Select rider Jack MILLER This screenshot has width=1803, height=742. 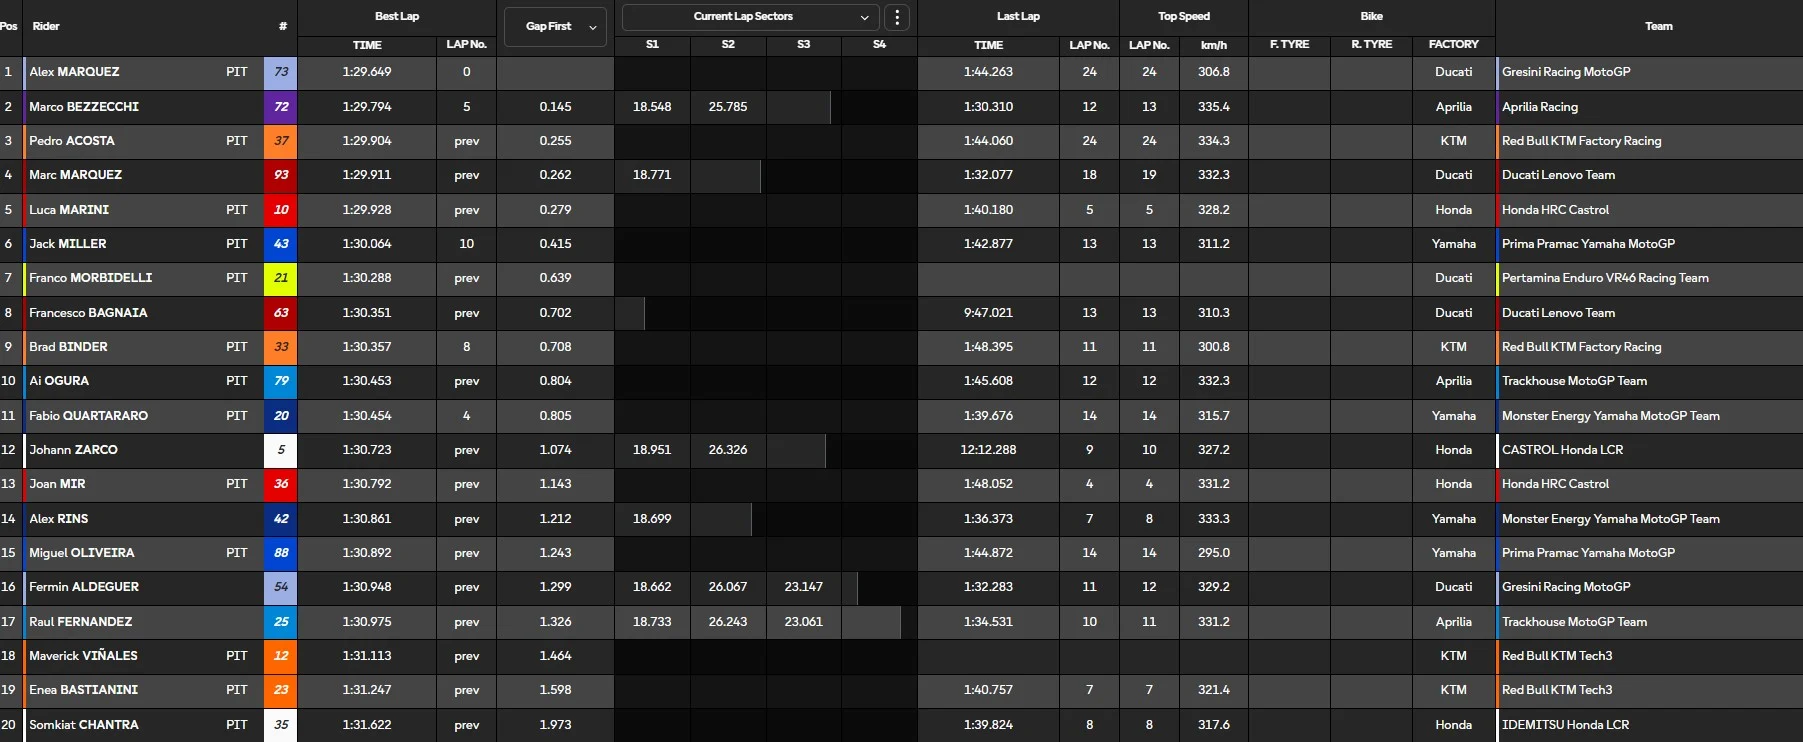(x=67, y=244)
